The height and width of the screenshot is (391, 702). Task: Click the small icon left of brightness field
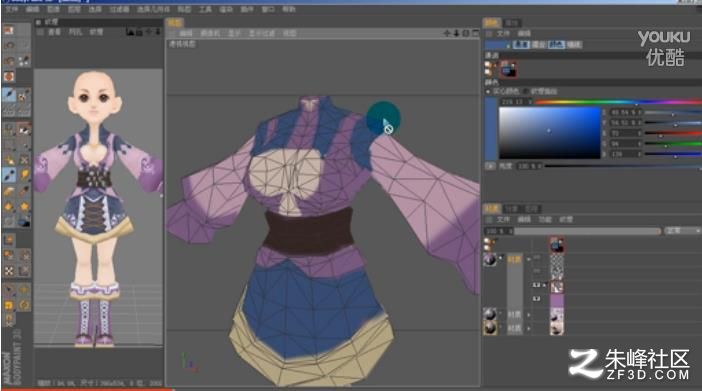(x=490, y=166)
